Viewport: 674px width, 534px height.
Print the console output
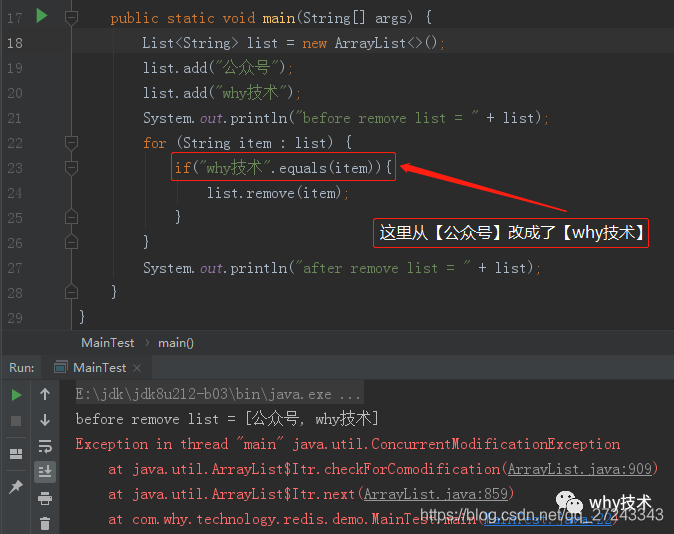pyautogui.click(x=45, y=498)
